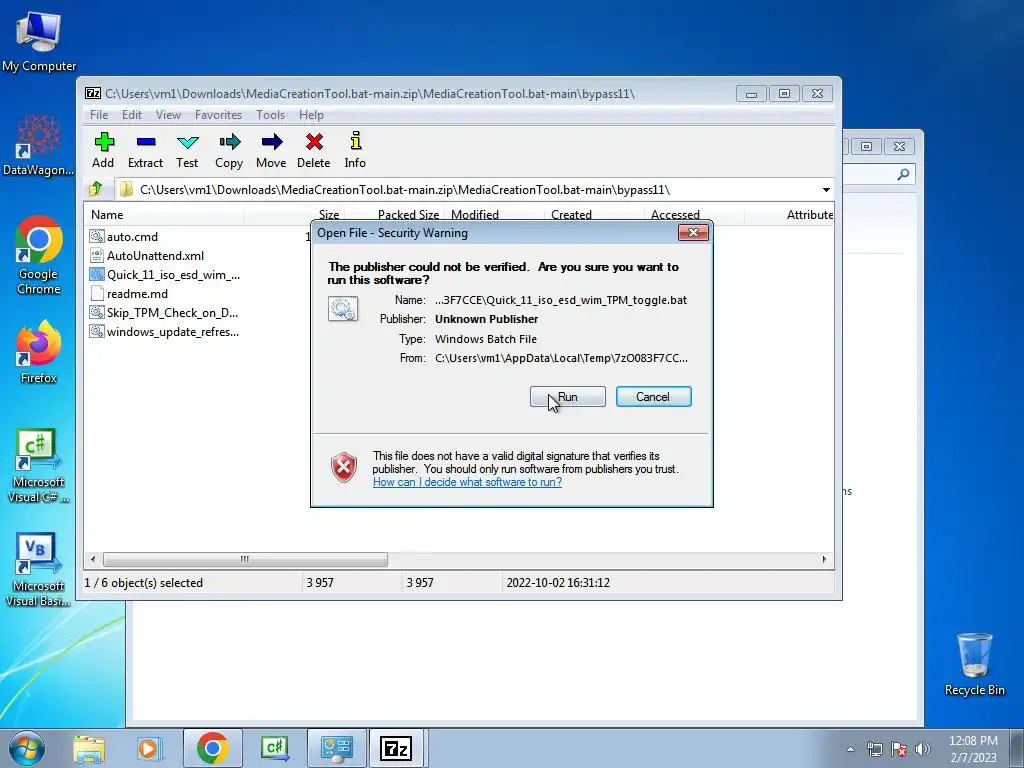Click Run in Security Warning dialog
The image size is (1024, 768).
click(568, 396)
